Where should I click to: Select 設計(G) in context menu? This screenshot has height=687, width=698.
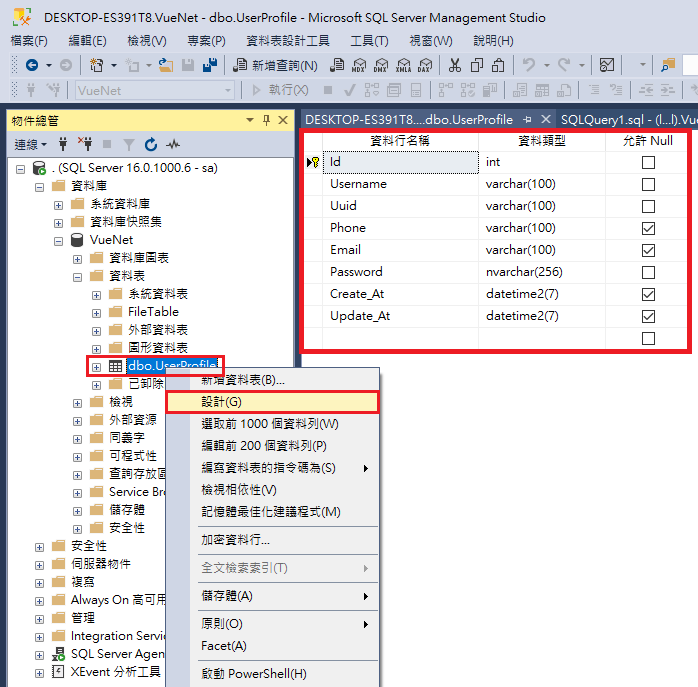(272, 402)
